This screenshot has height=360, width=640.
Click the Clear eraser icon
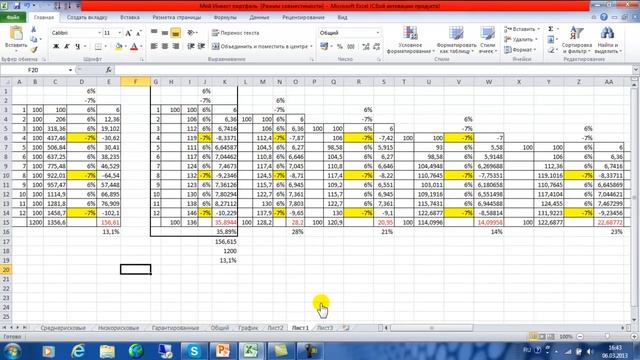pos(551,50)
